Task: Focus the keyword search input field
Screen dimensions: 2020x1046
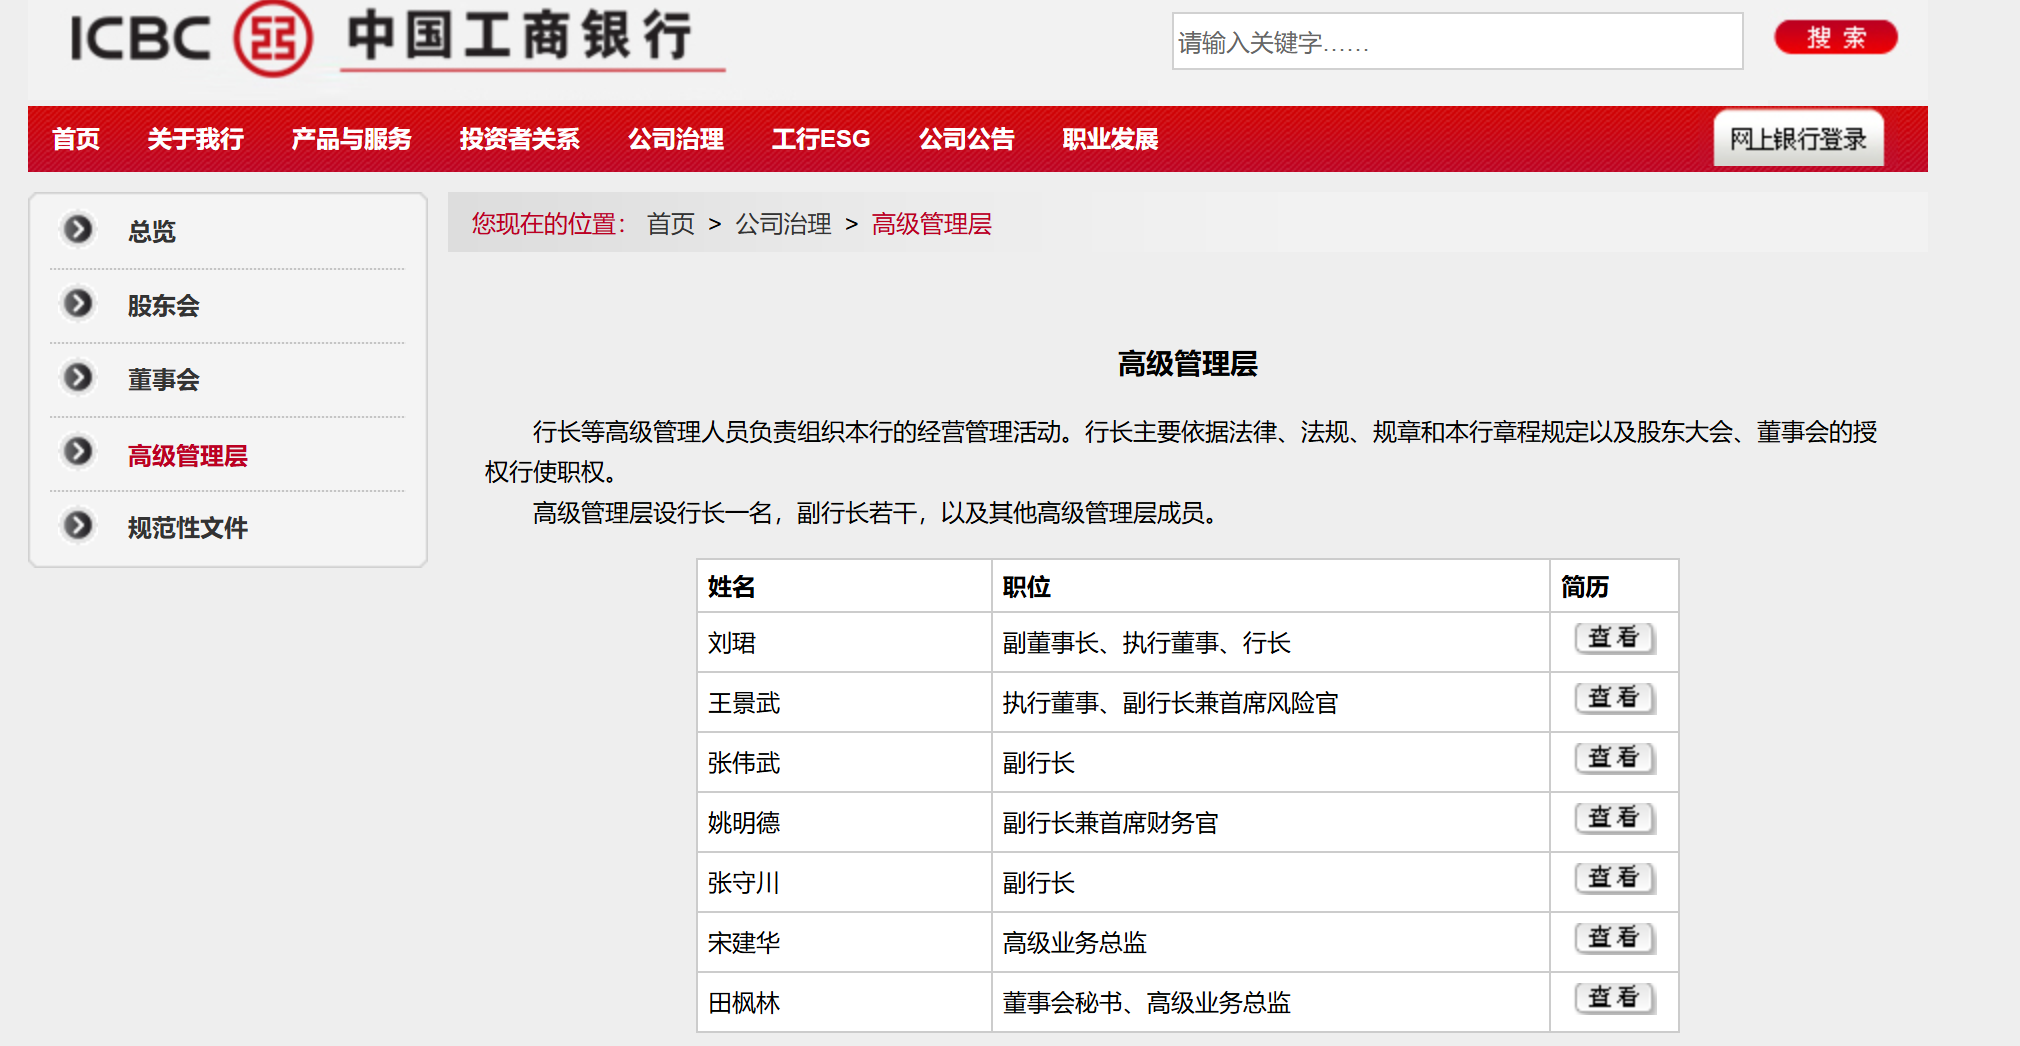Action: pos(1456,42)
